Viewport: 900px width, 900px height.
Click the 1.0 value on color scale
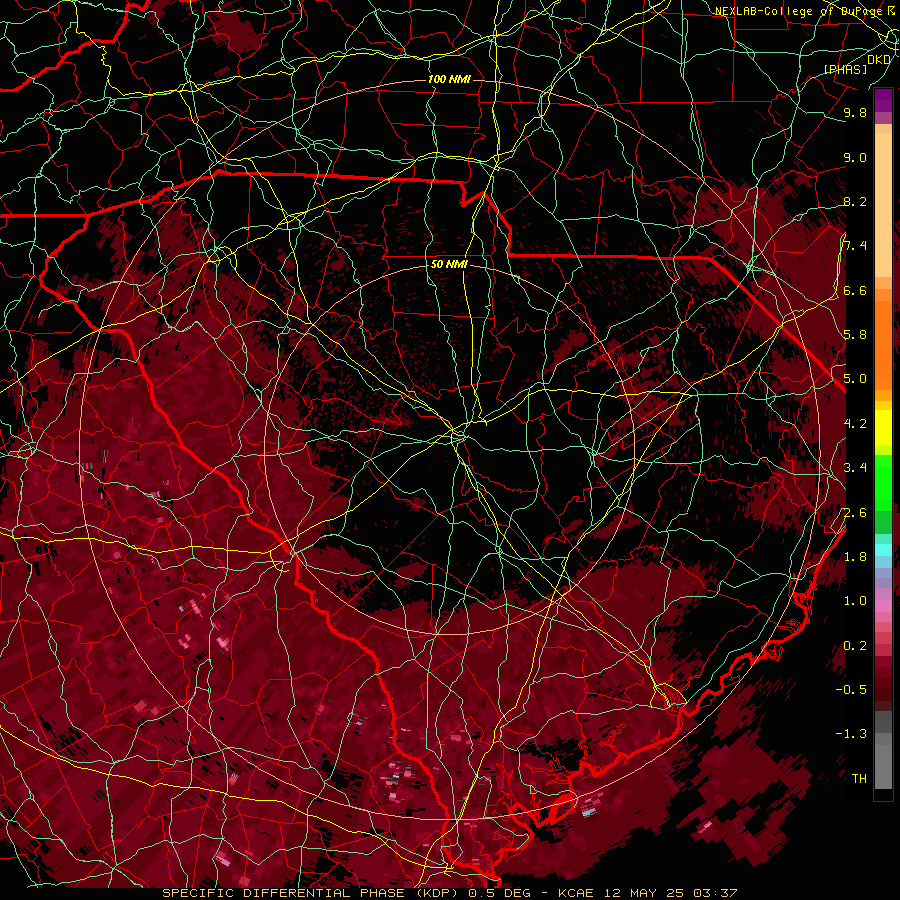(x=855, y=601)
